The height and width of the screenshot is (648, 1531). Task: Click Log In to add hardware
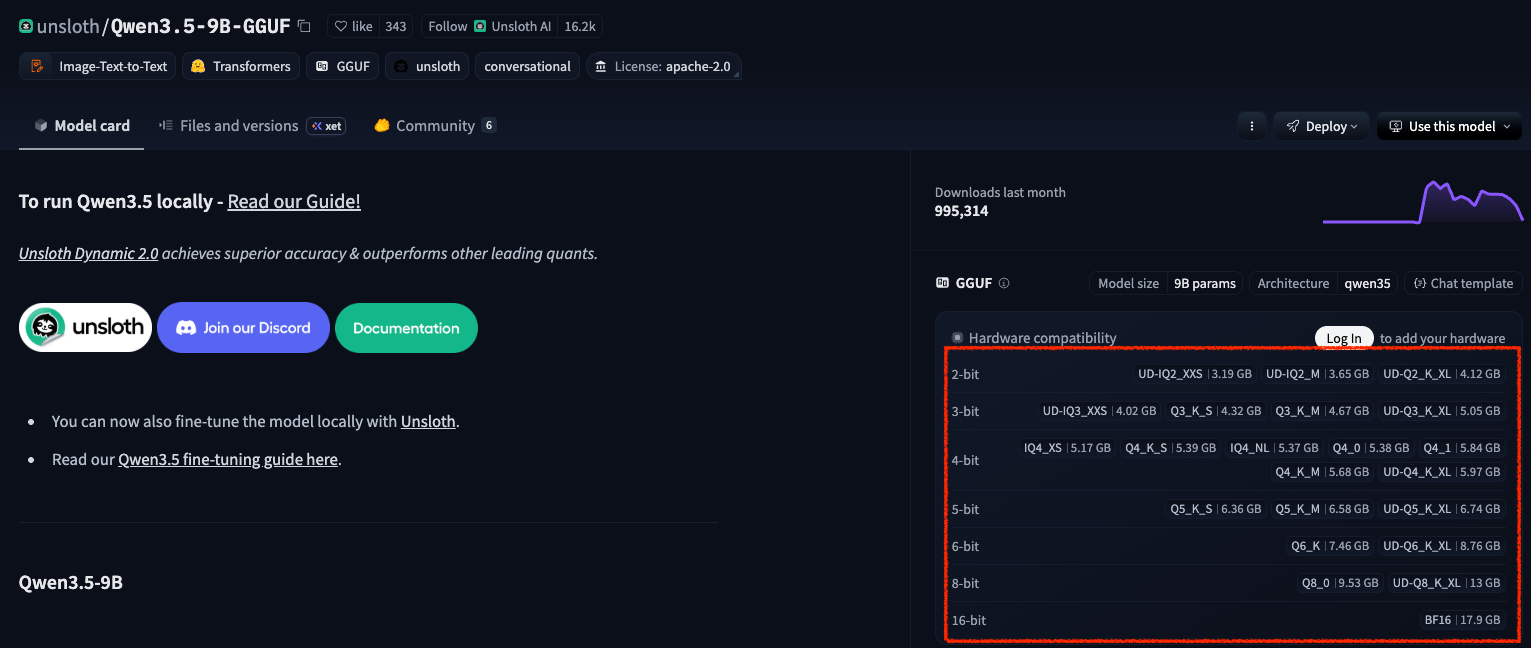point(1344,338)
